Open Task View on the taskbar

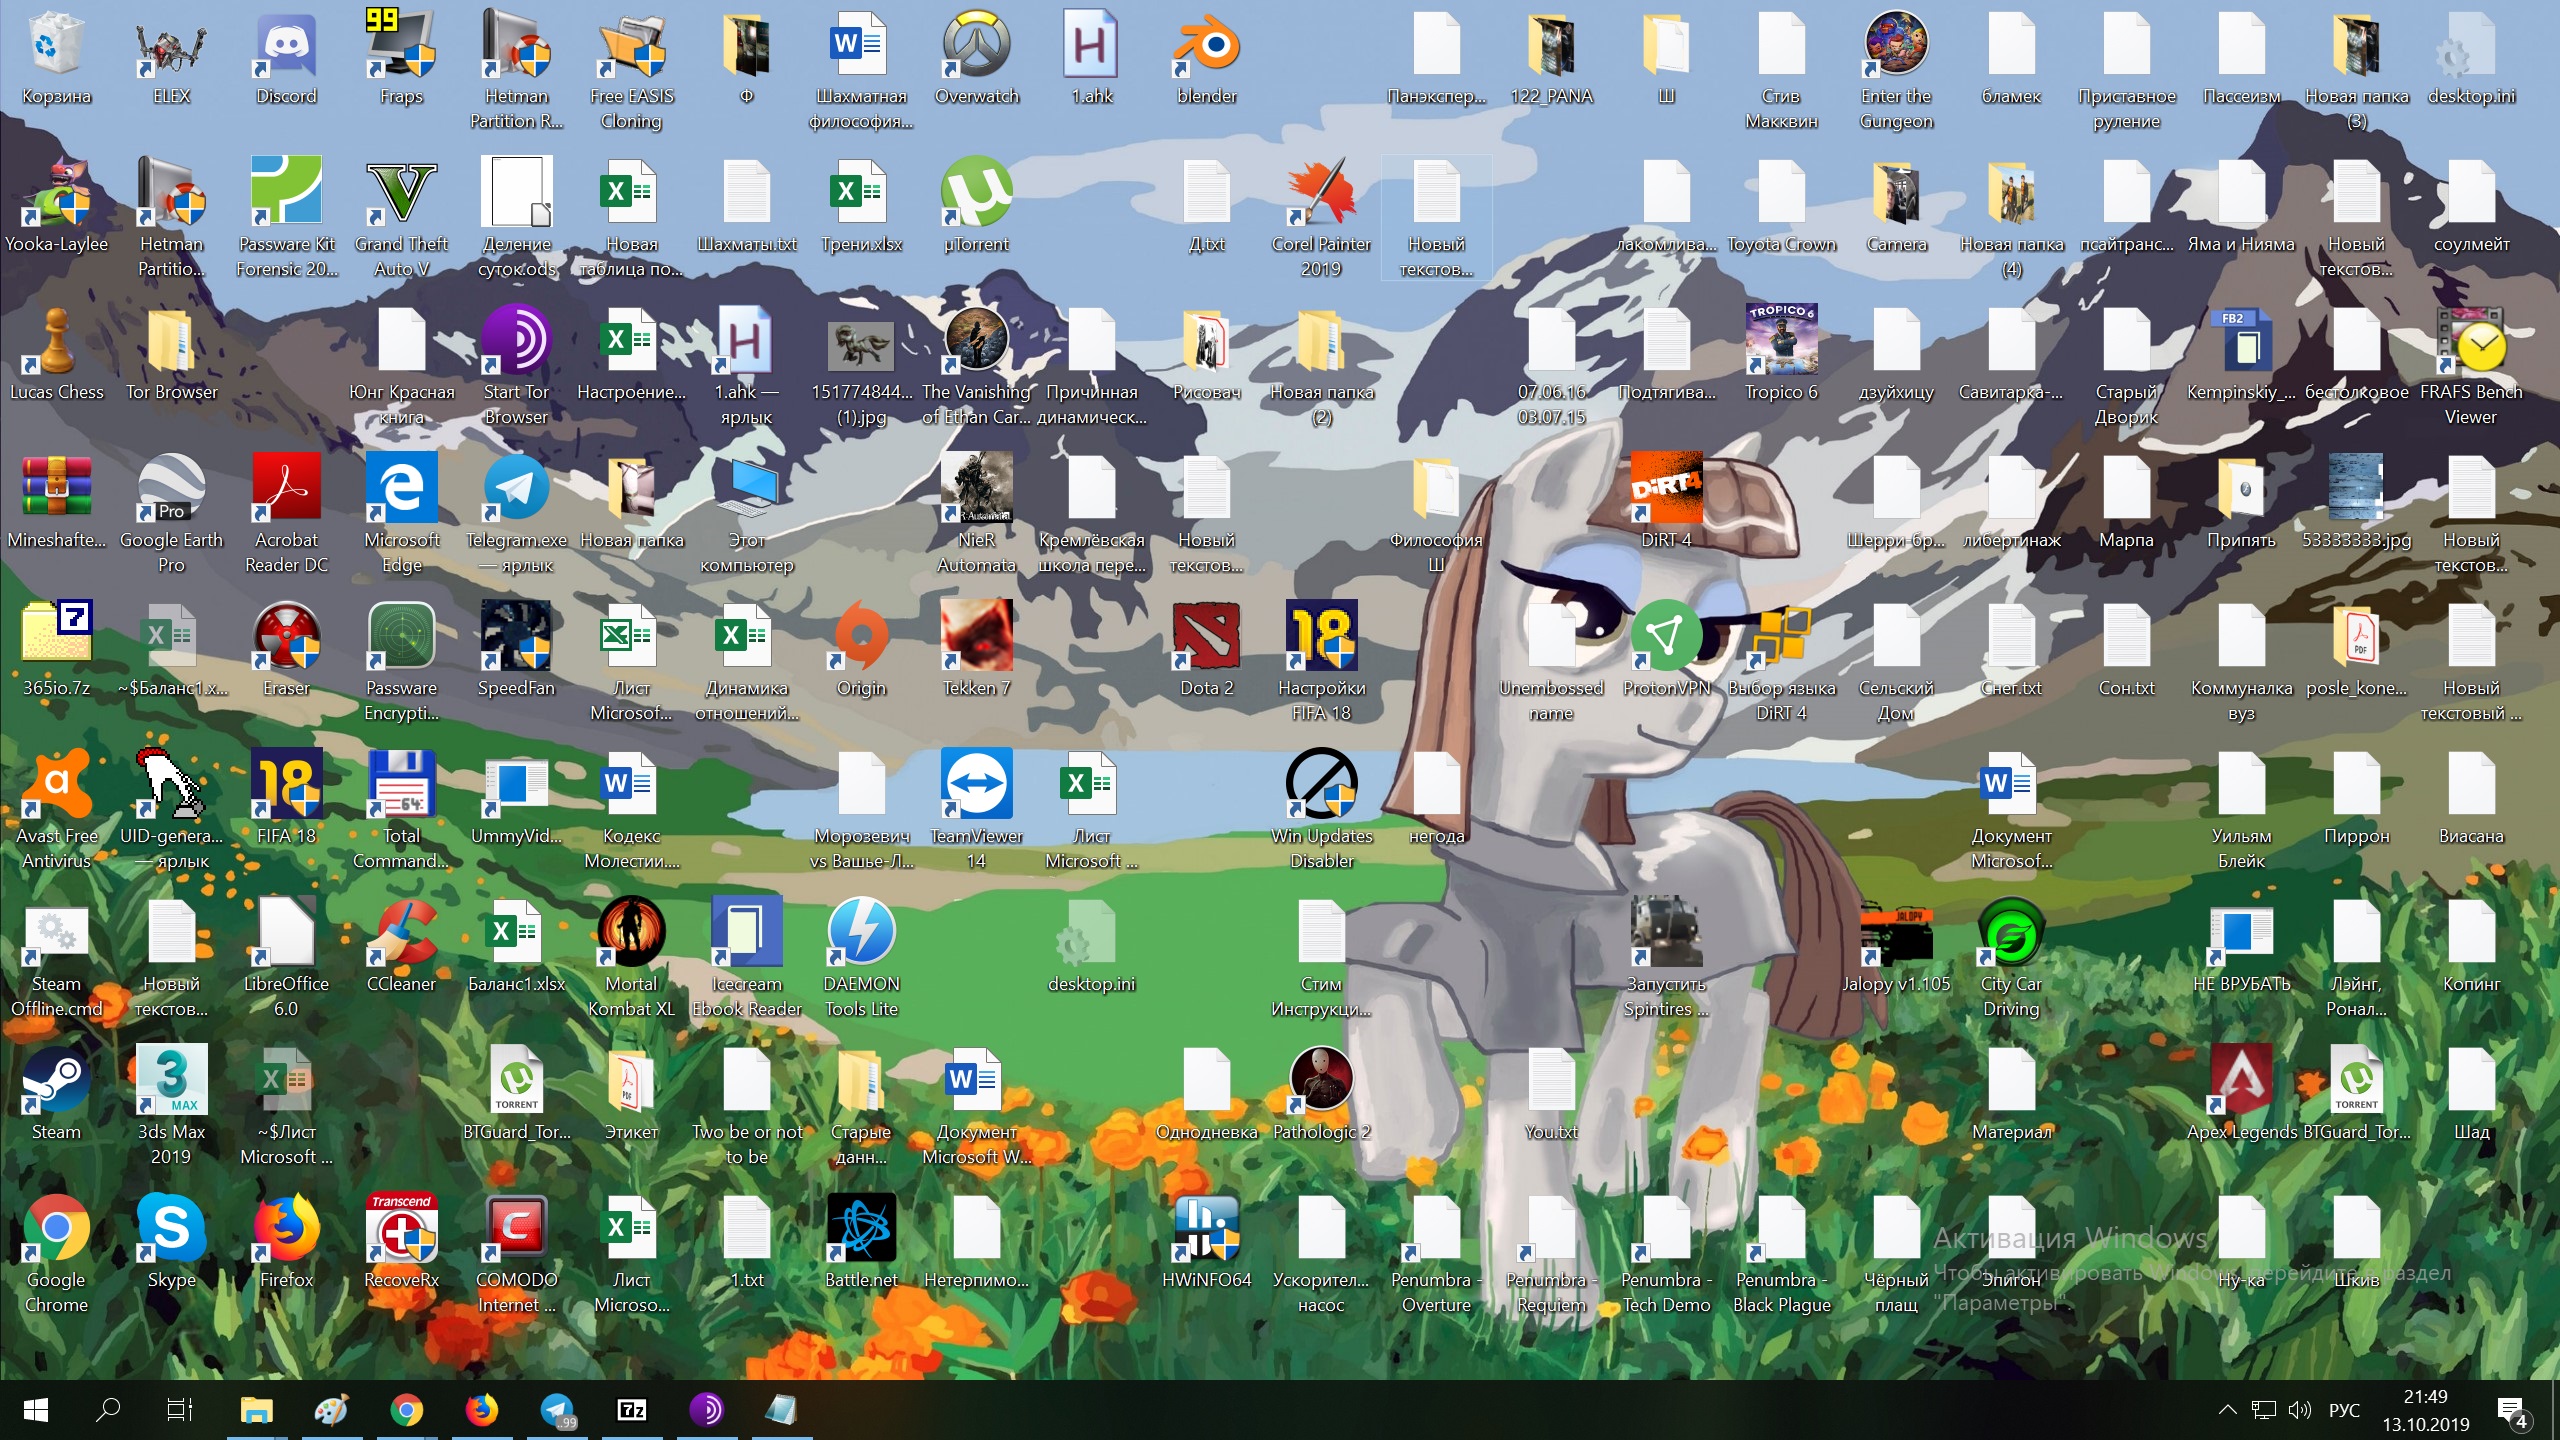180,1410
